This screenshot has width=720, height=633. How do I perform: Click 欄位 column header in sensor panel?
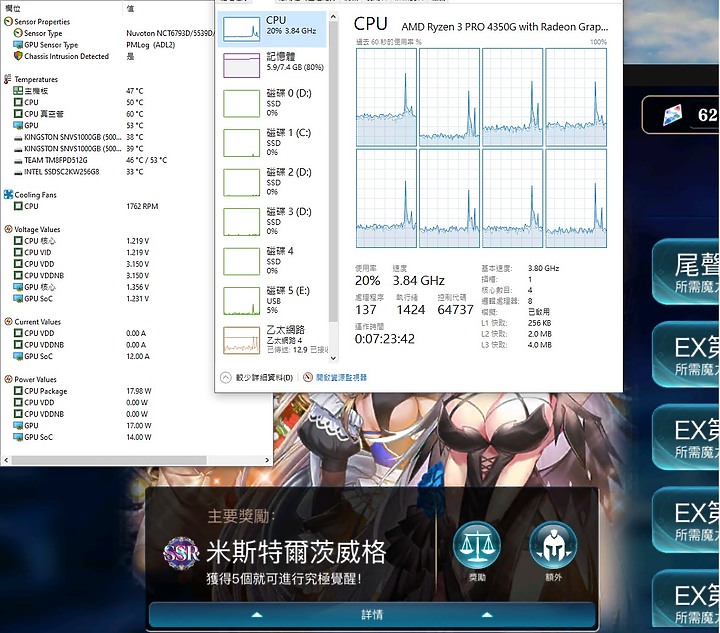[12, 8]
